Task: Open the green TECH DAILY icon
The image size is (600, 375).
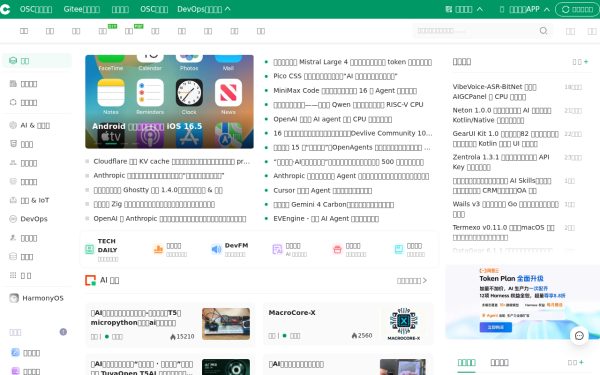Action: (x=90, y=249)
